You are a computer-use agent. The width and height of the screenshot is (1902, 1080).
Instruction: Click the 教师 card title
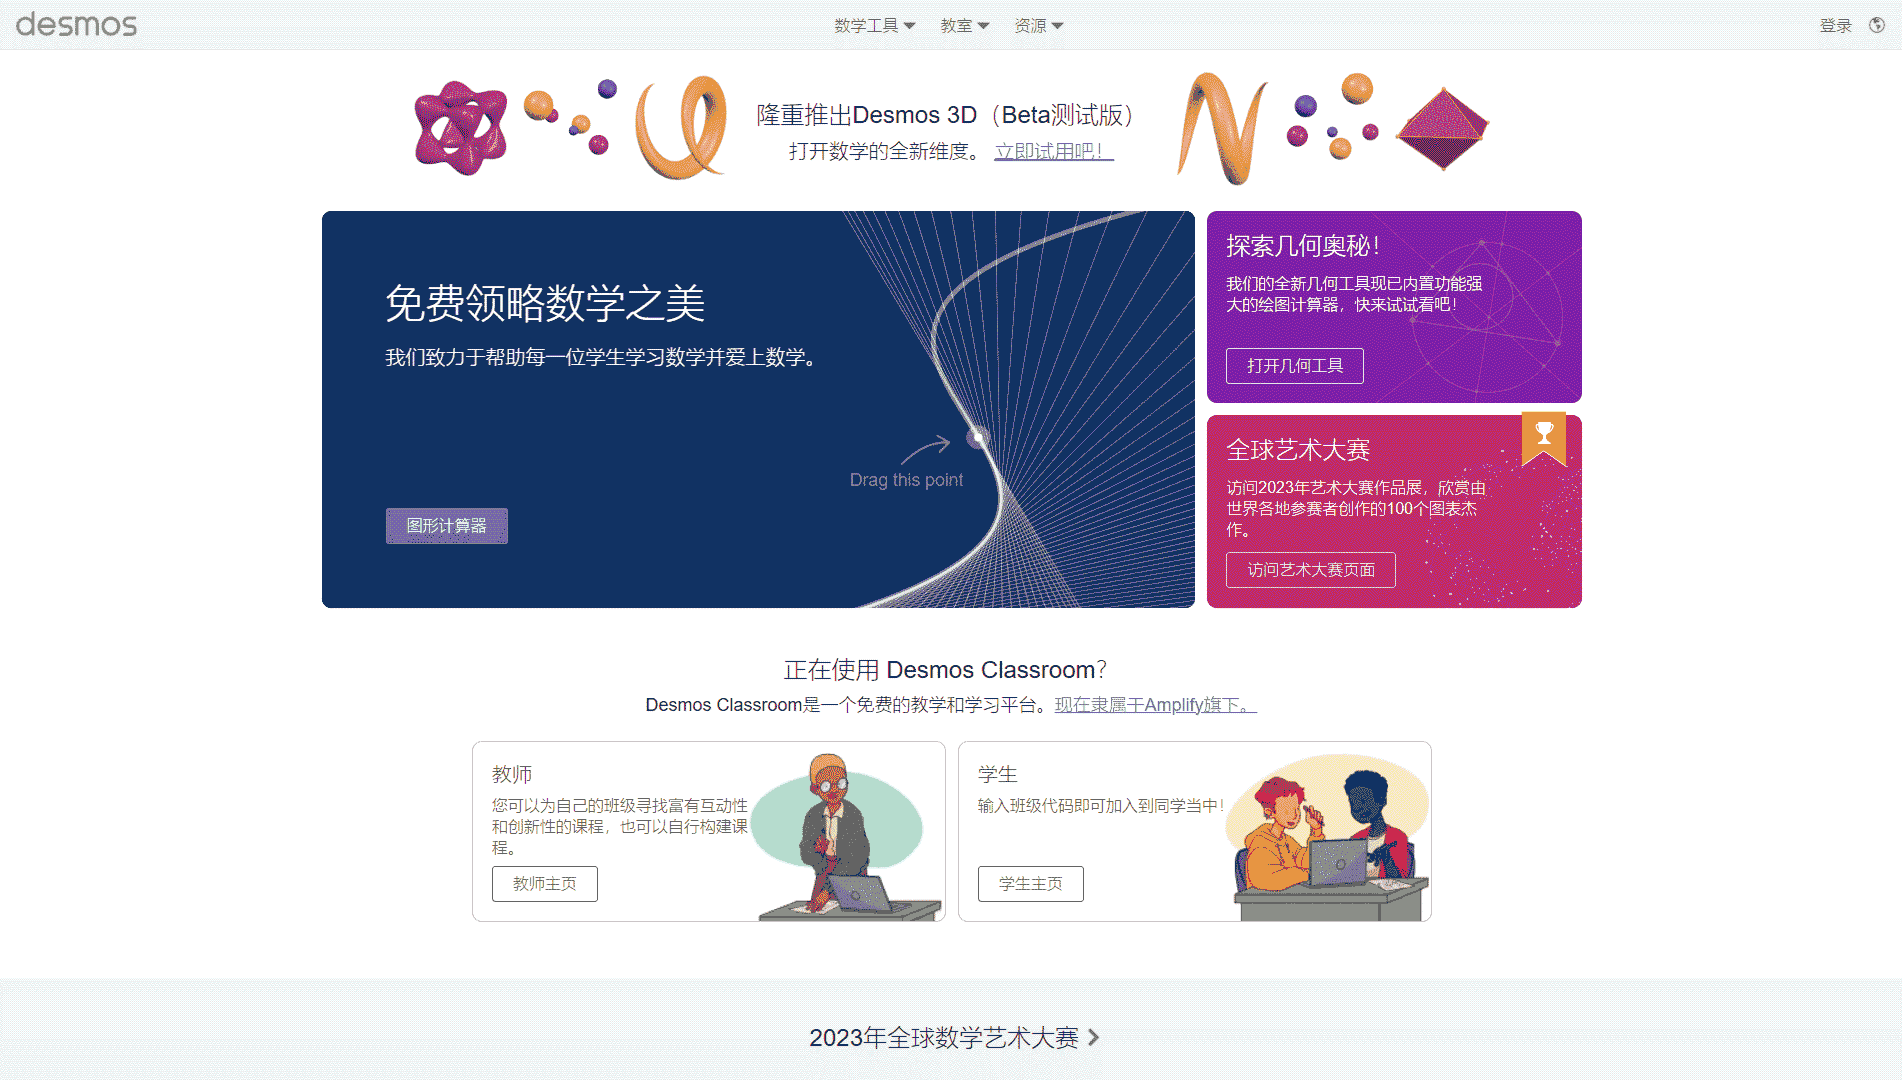click(512, 774)
